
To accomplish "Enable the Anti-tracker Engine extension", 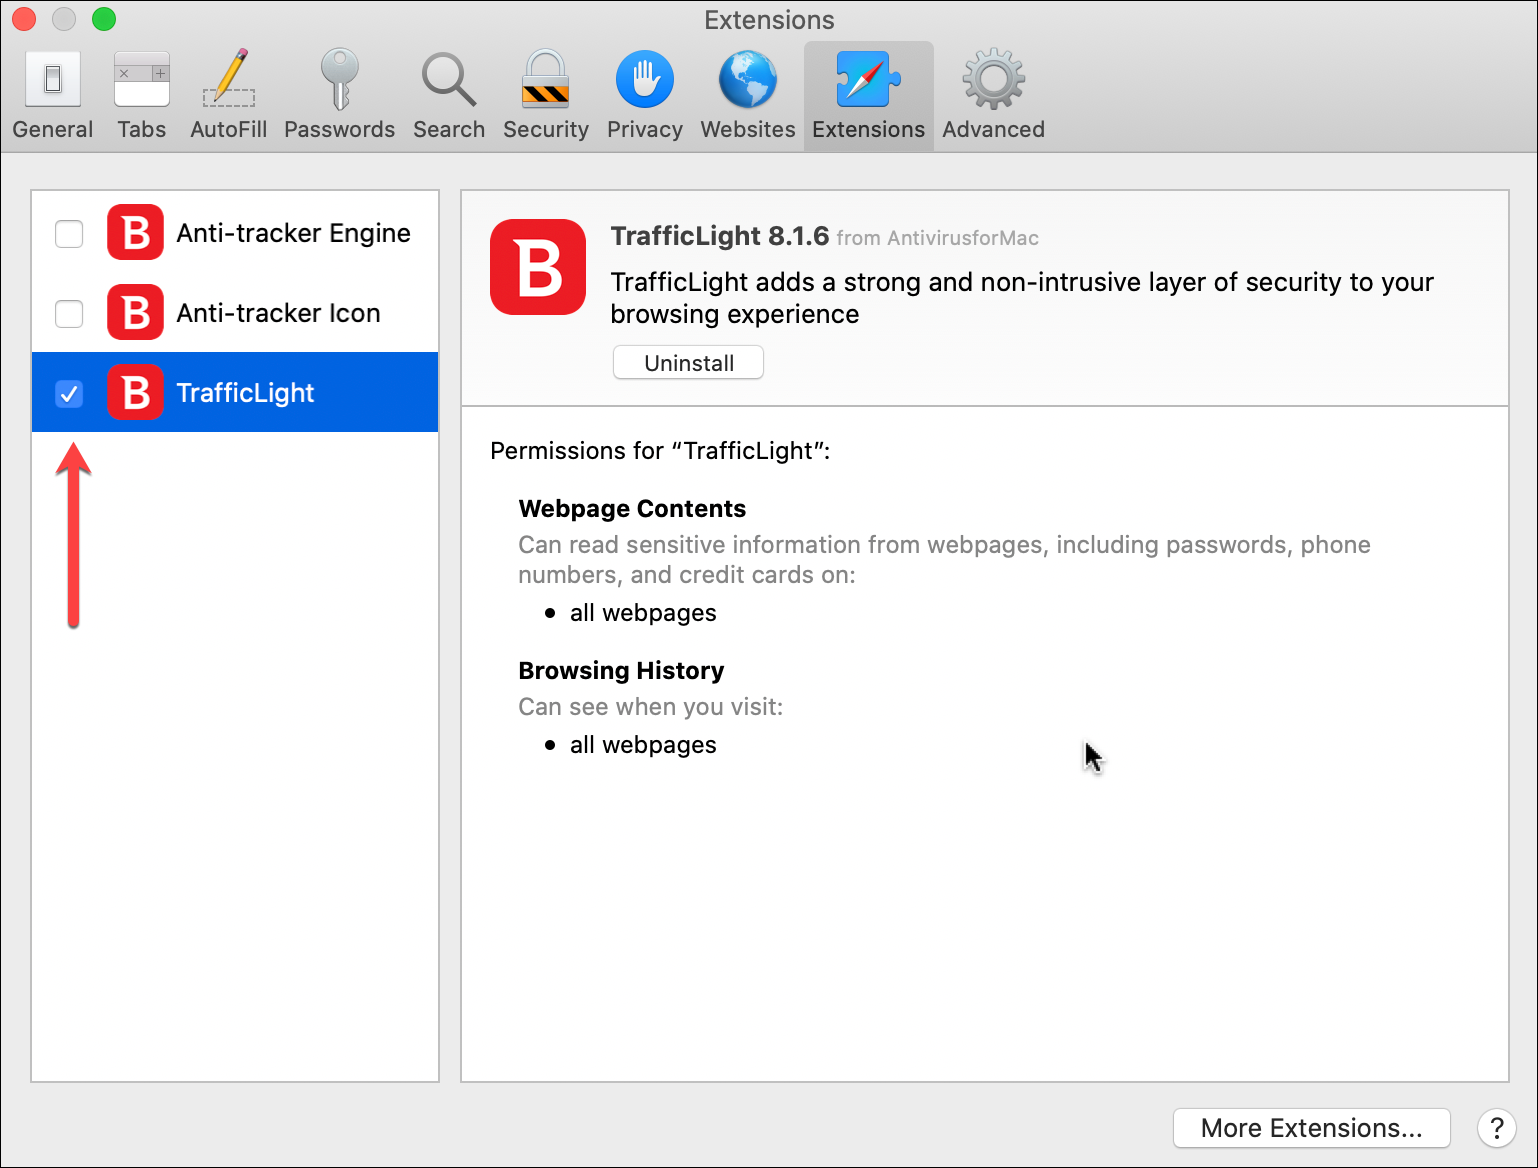I will (x=68, y=233).
